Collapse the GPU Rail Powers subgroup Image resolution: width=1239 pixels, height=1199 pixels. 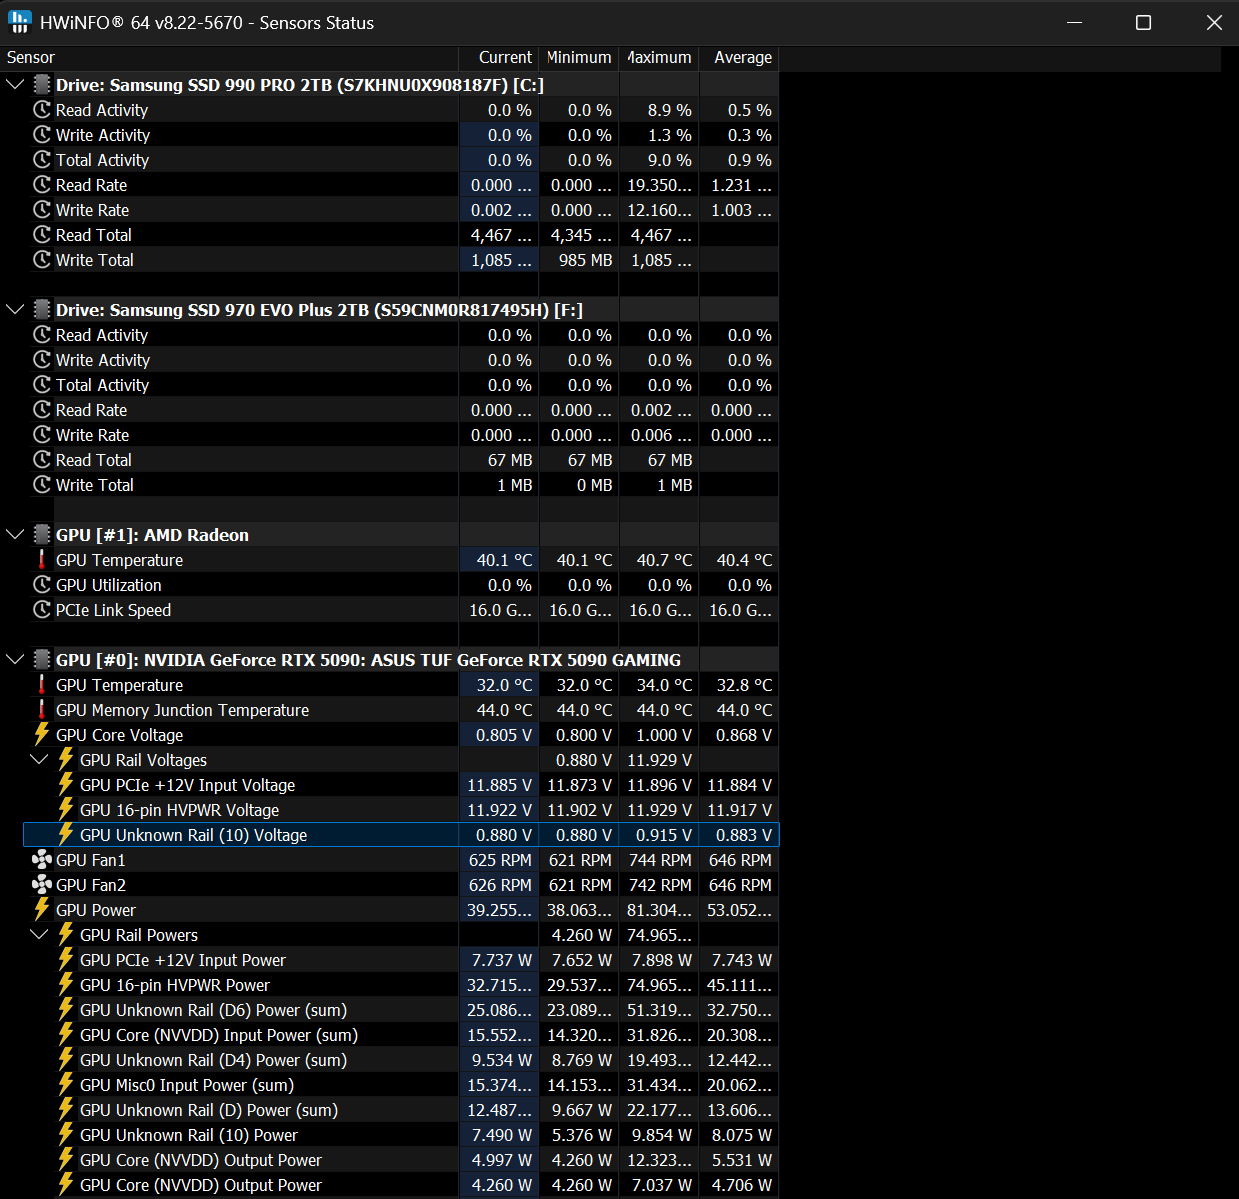(x=39, y=935)
